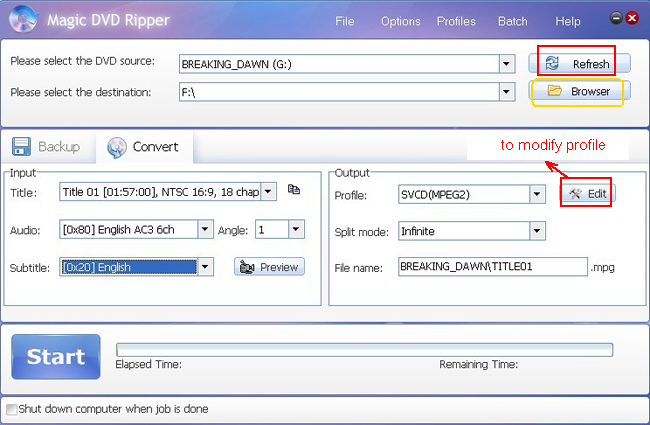Viewport: 650px width, 425px height.
Task: Open the Split mode dropdown arrow
Action: [x=537, y=231]
